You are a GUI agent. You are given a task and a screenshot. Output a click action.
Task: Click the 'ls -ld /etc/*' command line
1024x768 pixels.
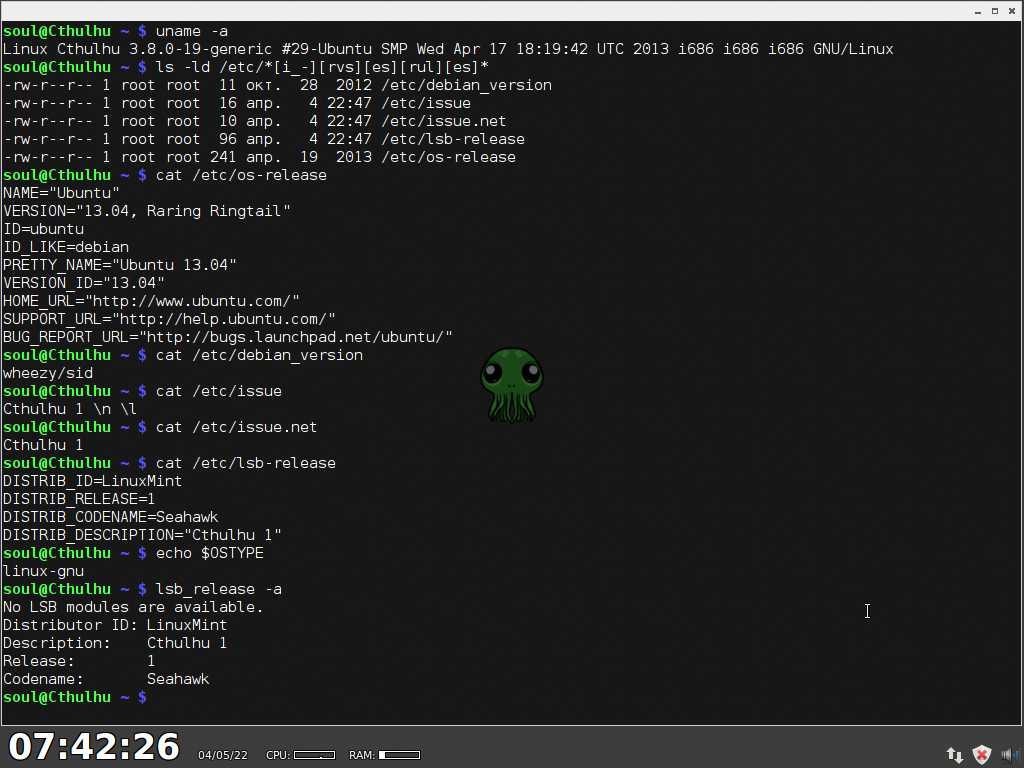click(322, 67)
